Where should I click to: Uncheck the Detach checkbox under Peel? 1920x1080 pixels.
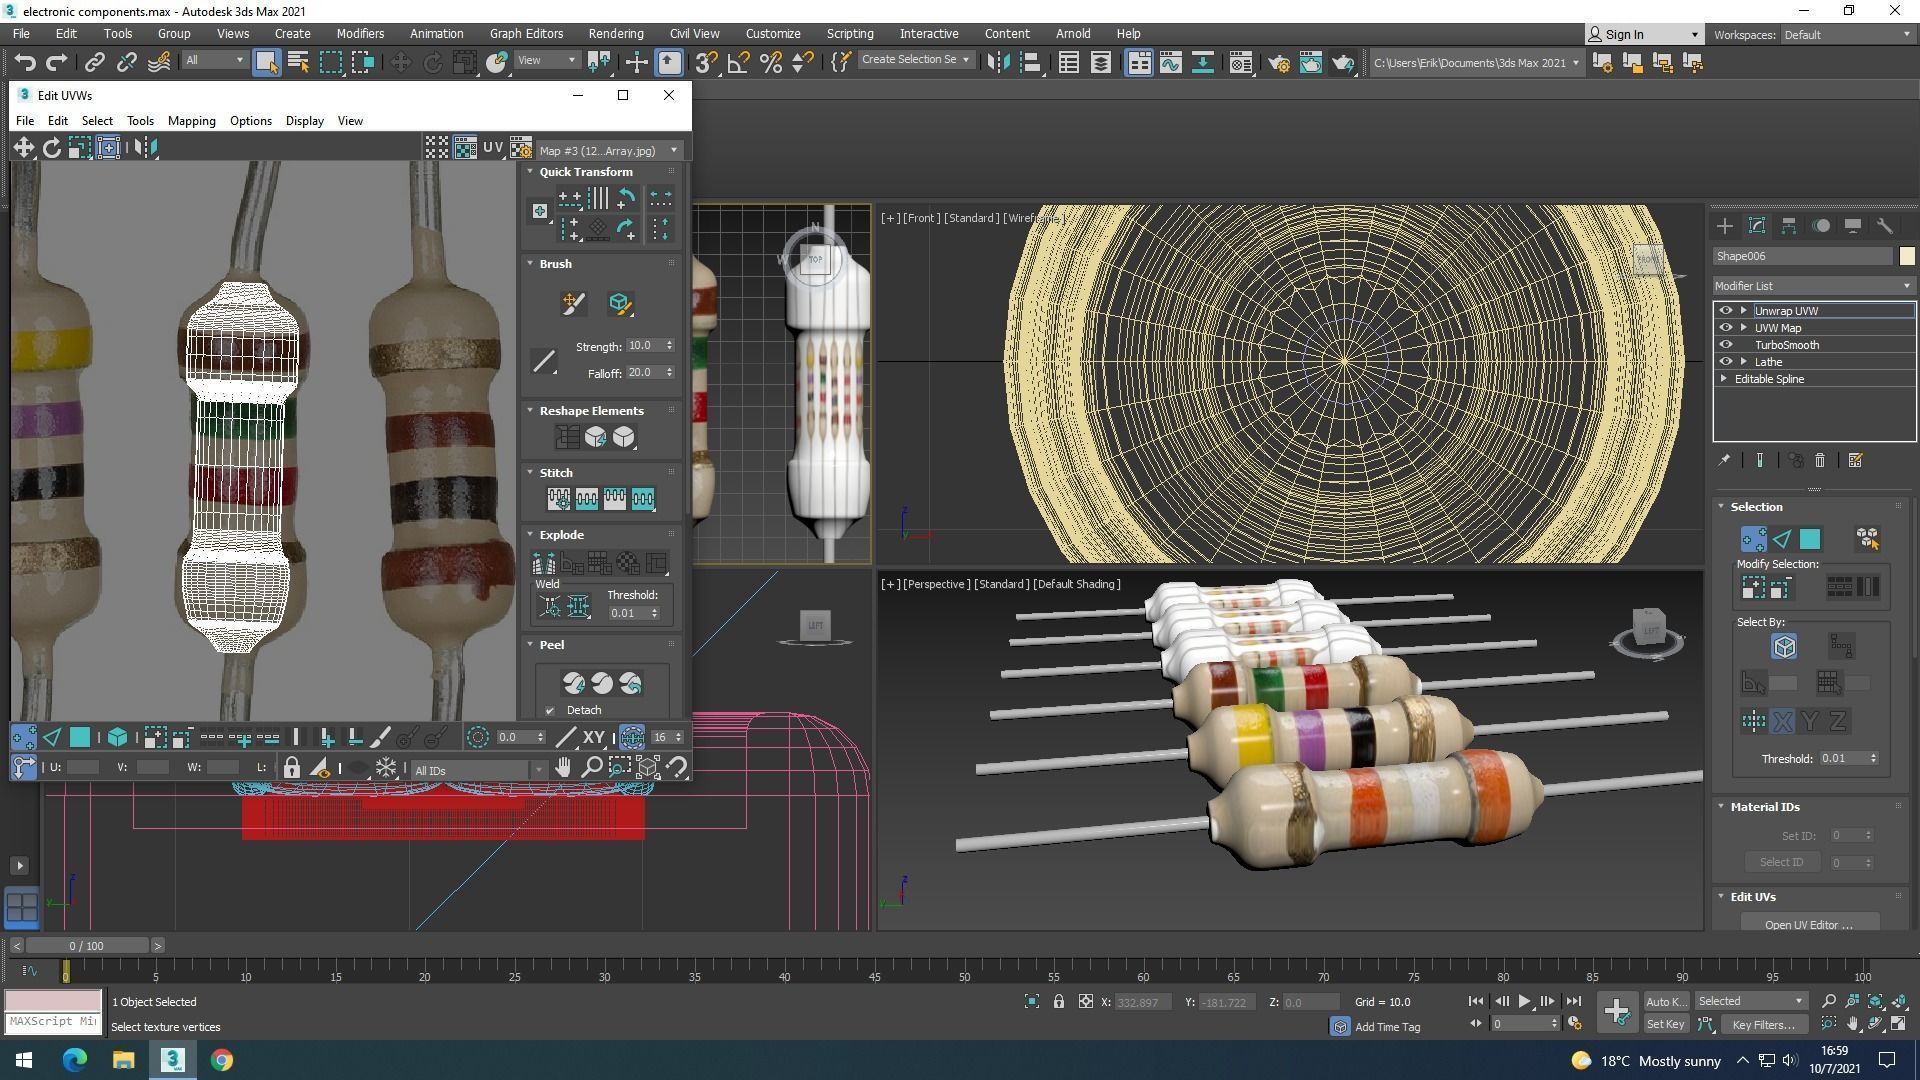tap(550, 711)
